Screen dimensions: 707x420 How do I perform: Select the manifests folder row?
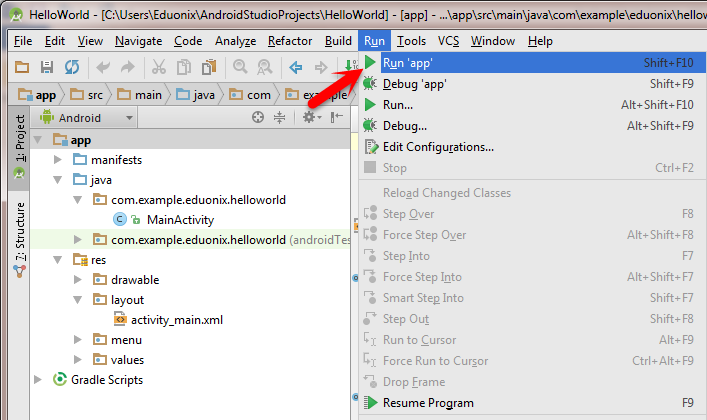pos(189,160)
